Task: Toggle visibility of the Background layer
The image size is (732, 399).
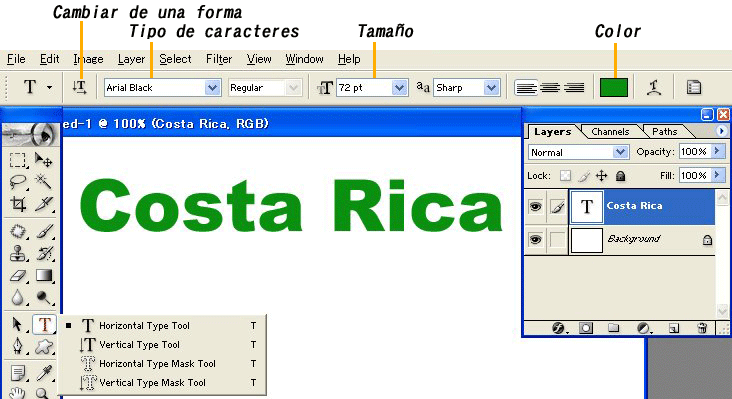Action: click(535, 239)
